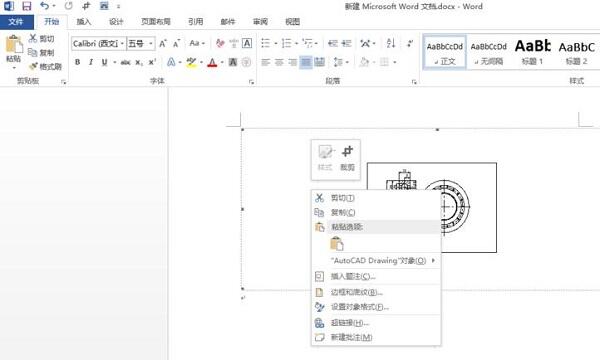Click the Sort A-Z icon

[391, 43]
